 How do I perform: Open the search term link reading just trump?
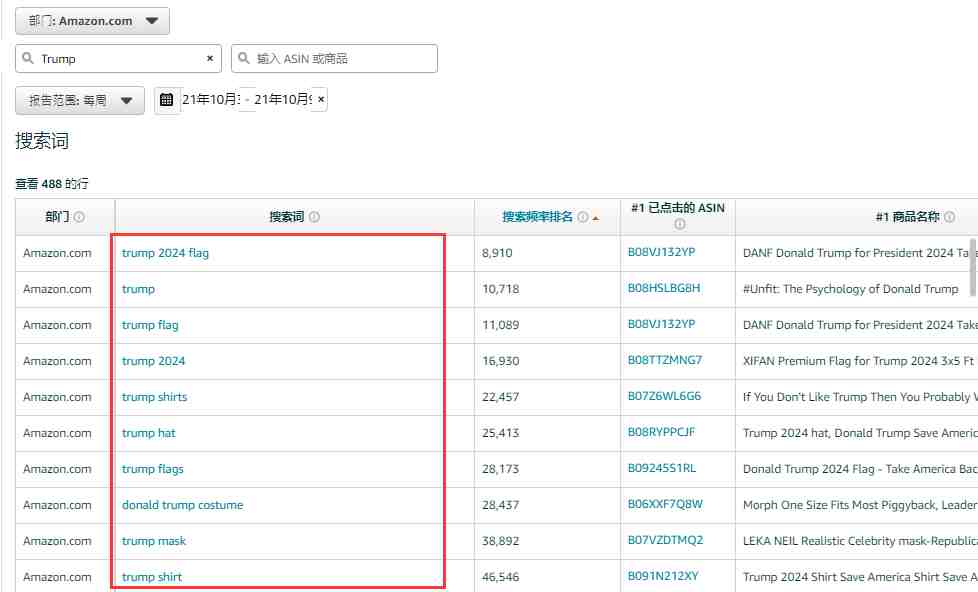tap(138, 289)
